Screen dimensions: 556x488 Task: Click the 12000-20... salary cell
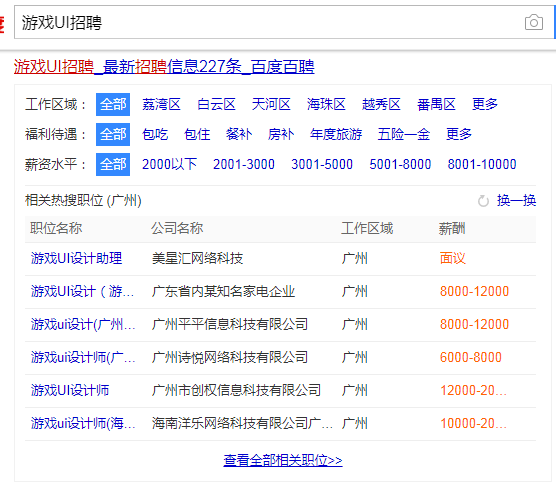[473, 390]
